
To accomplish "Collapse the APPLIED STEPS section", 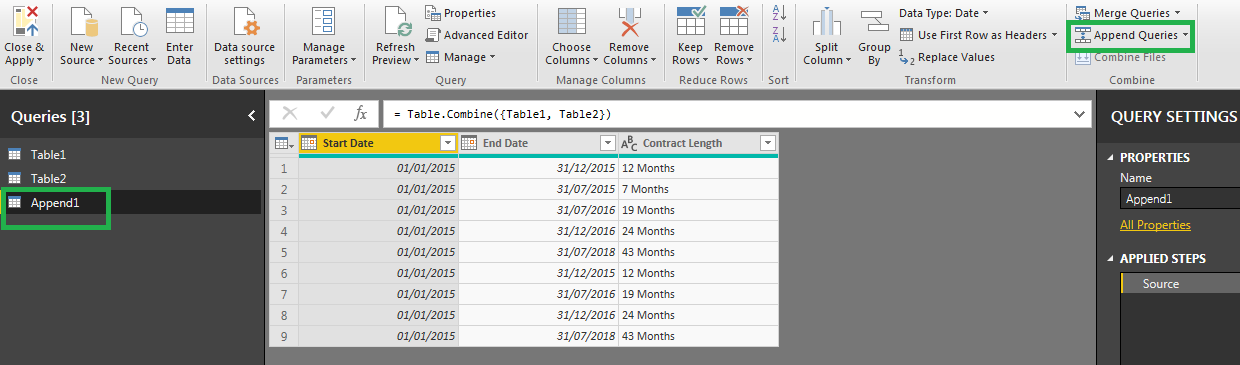I will pyautogui.click(x=1111, y=259).
